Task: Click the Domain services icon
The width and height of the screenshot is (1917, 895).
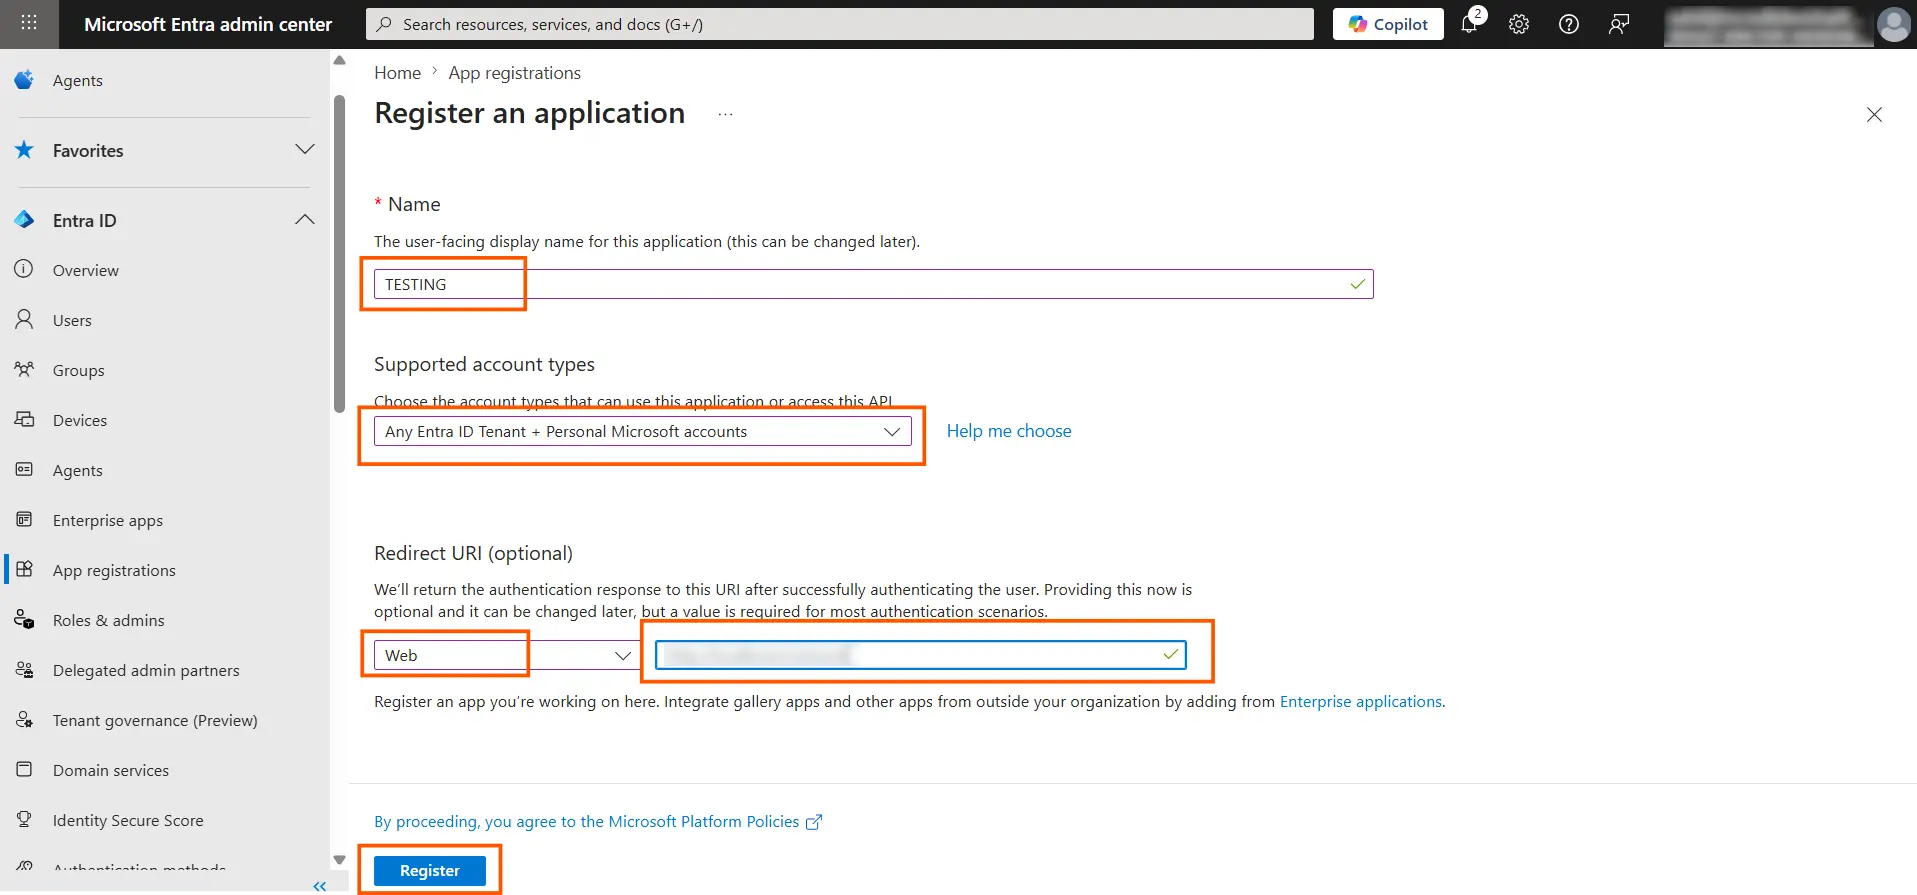Action: [x=25, y=770]
